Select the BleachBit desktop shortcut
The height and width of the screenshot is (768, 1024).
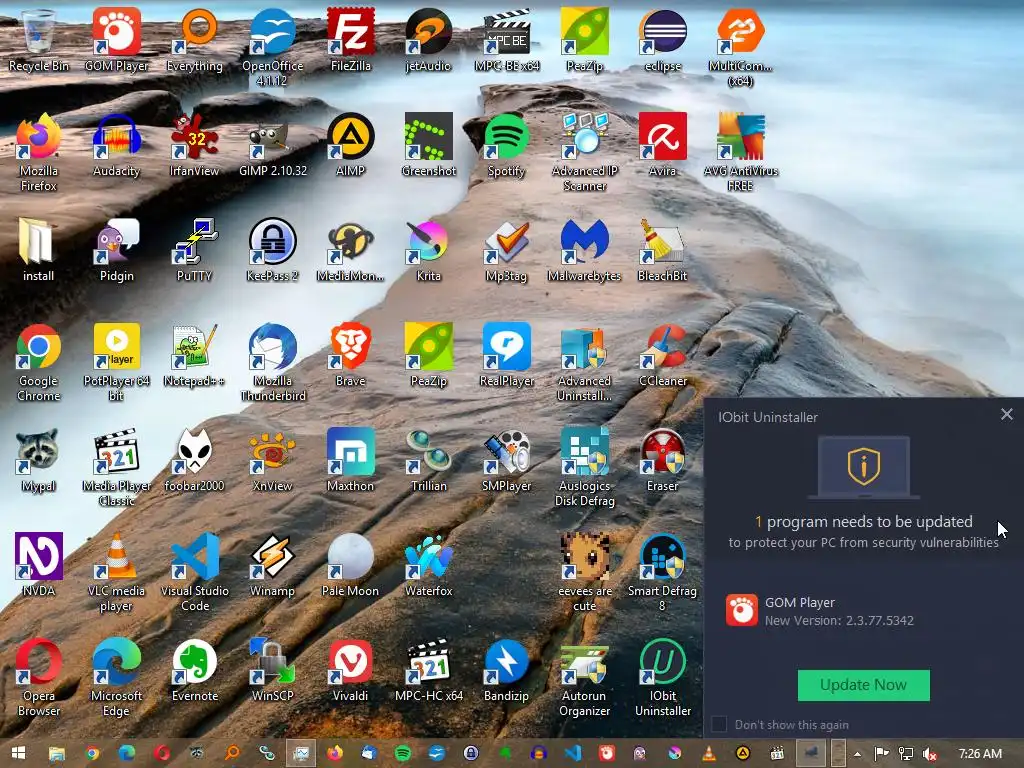(662, 250)
